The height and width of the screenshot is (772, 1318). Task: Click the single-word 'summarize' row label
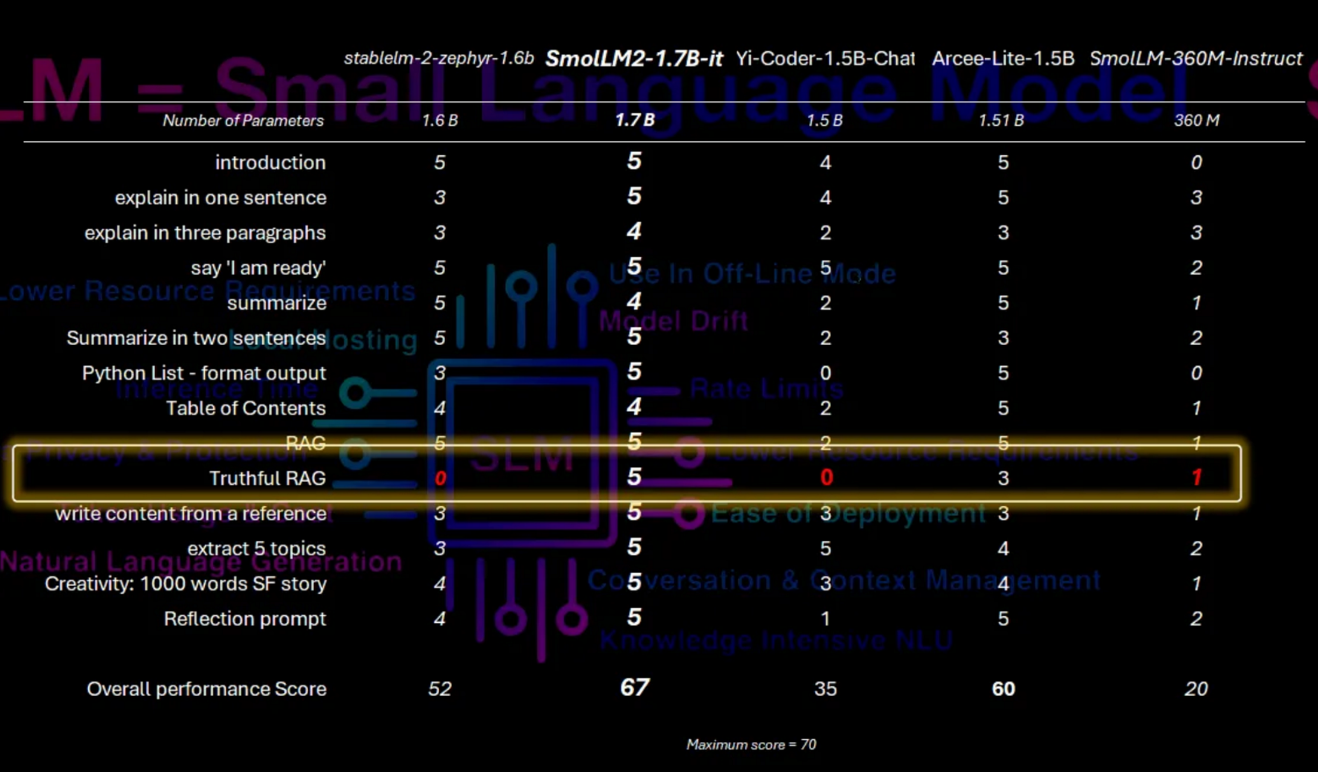point(276,303)
